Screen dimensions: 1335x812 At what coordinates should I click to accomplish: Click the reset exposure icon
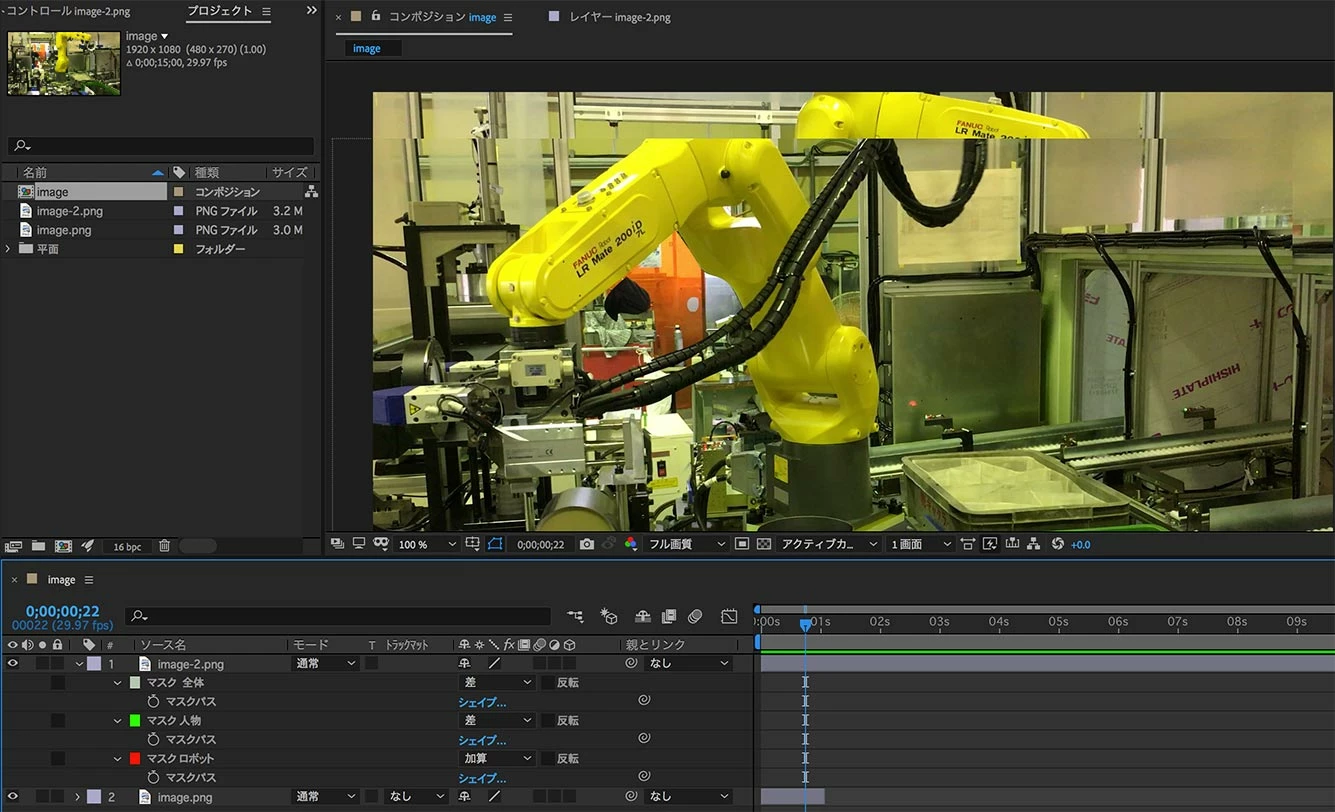(1057, 544)
